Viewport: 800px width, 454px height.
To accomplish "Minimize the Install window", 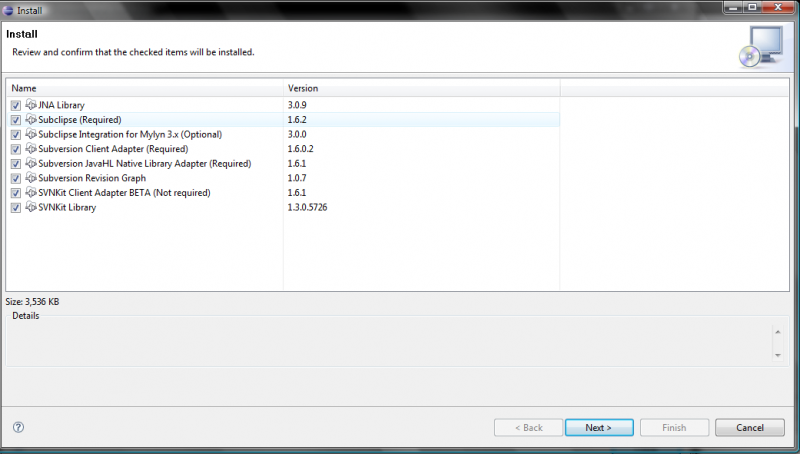I will [x=734, y=7].
